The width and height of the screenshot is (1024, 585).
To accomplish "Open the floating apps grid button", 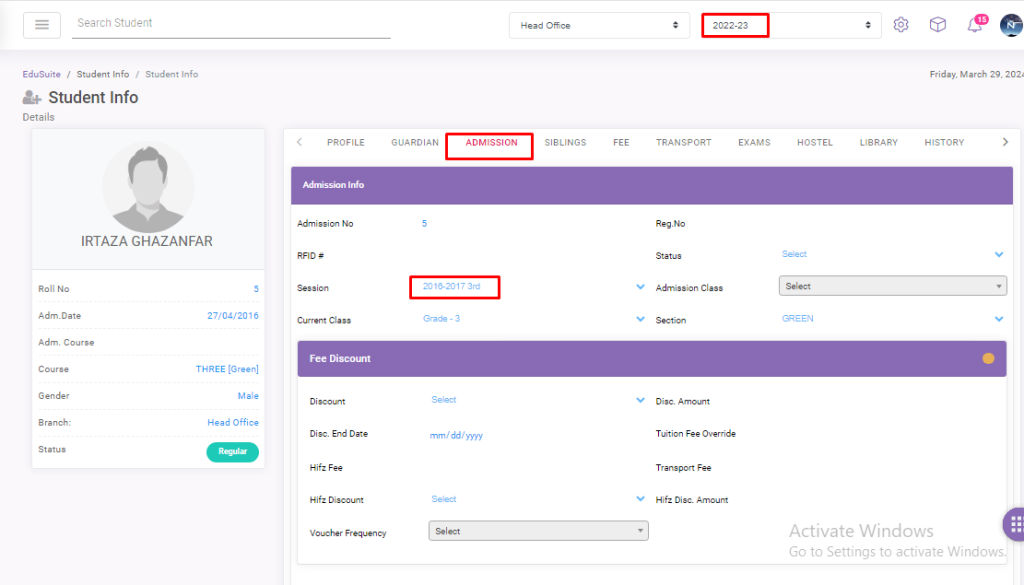I will coord(1014,523).
